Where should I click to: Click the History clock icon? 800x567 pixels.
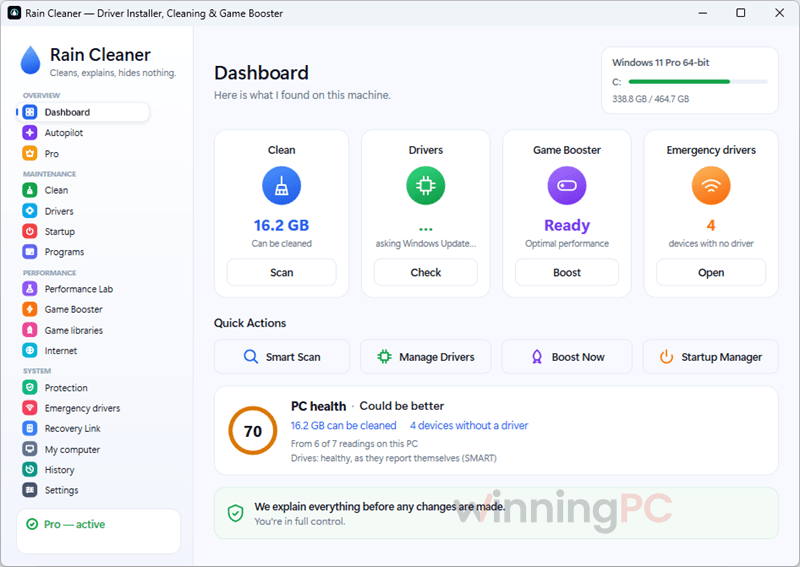click(30, 470)
